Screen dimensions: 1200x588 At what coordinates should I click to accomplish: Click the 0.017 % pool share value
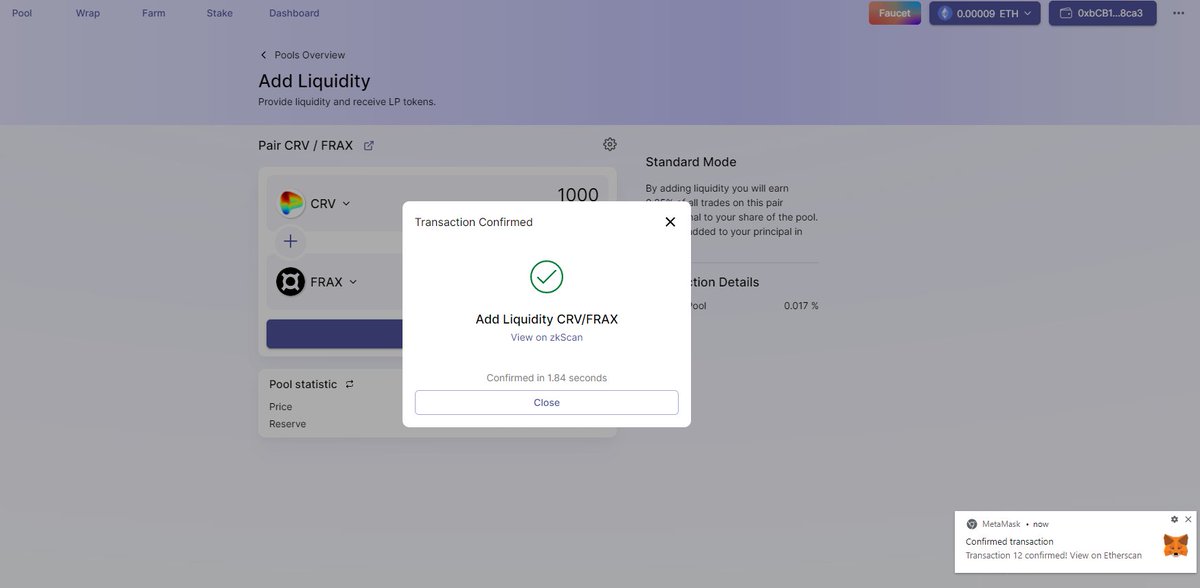pyautogui.click(x=801, y=306)
